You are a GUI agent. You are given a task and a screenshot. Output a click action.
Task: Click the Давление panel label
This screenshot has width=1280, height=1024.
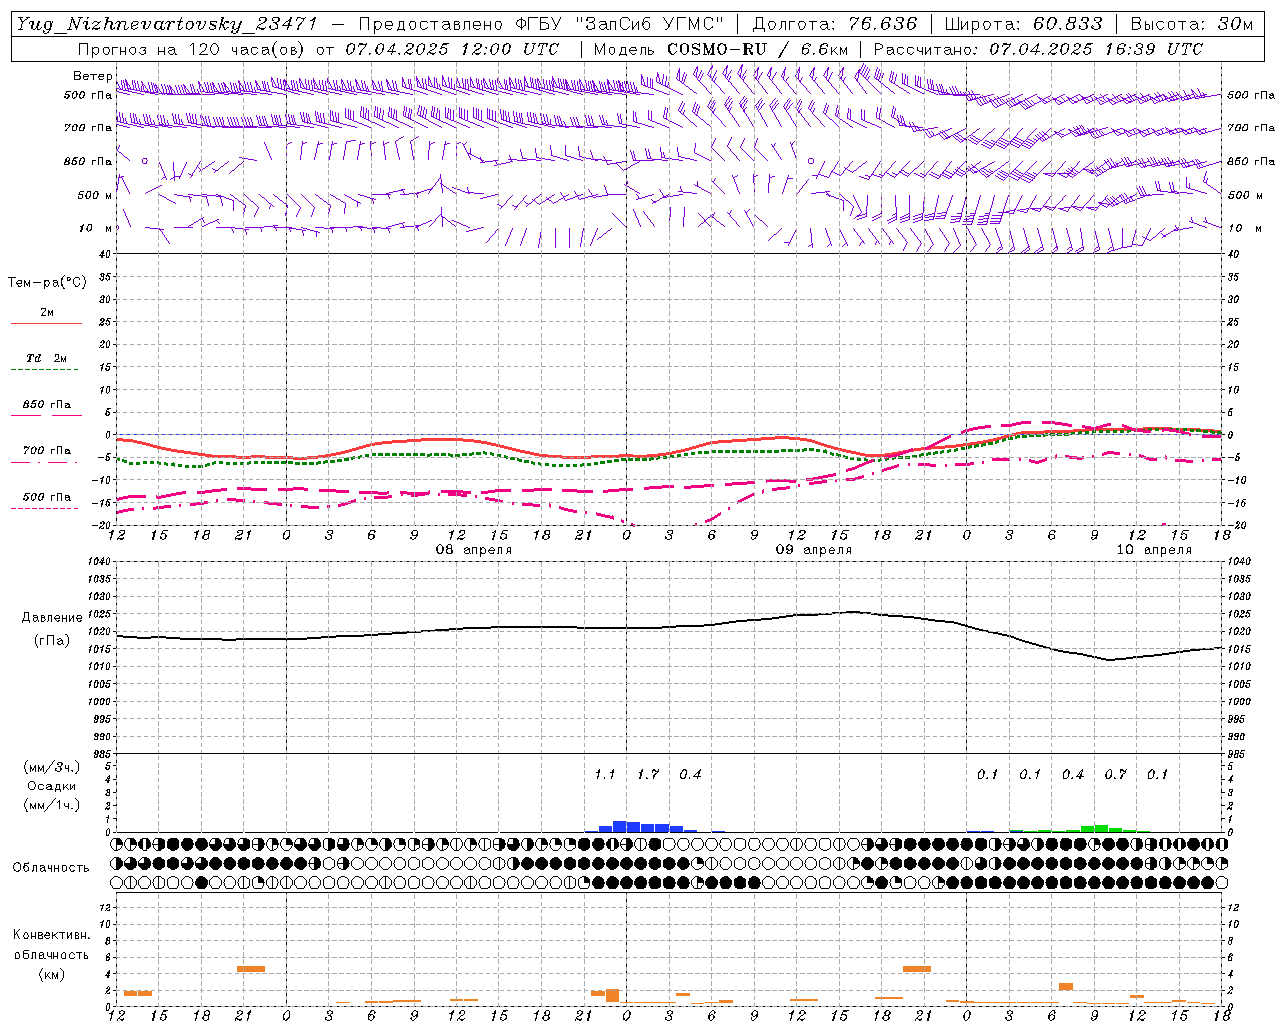pos(52,618)
